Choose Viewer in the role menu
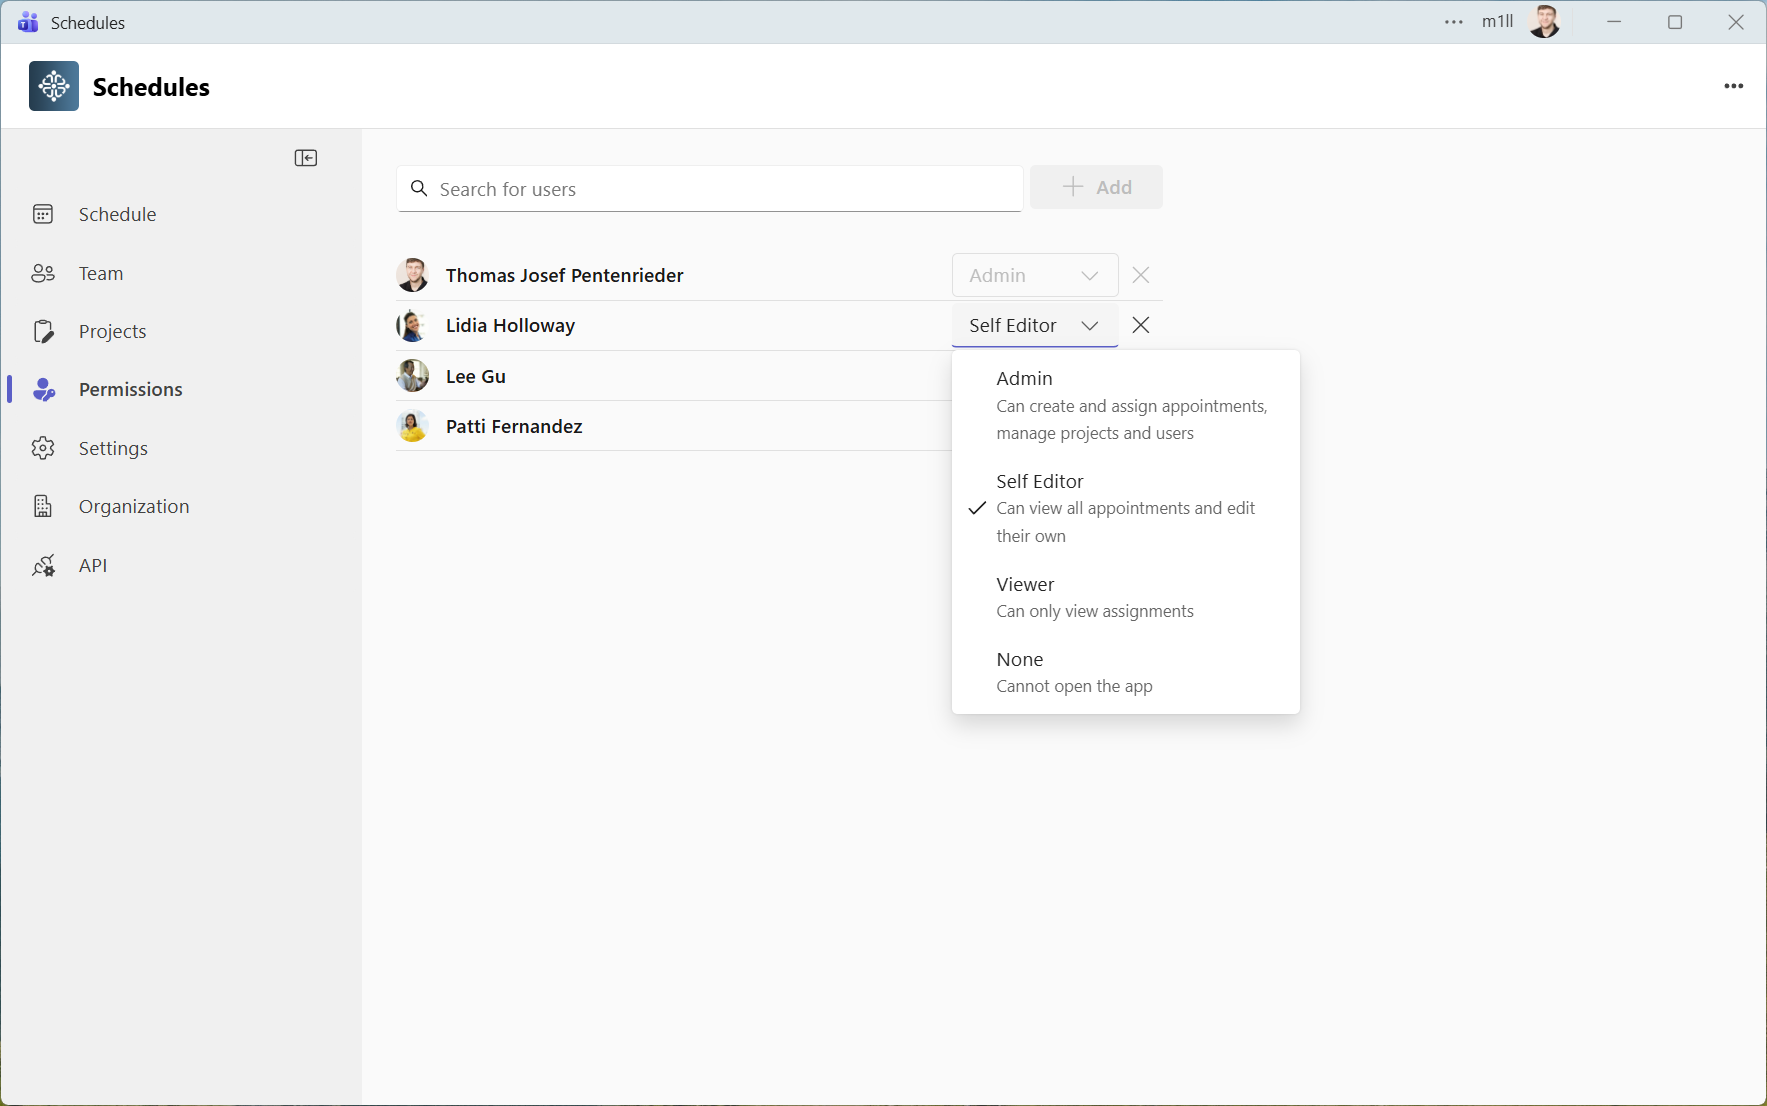Viewport: 1767px width, 1106px height. point(1025,584)
